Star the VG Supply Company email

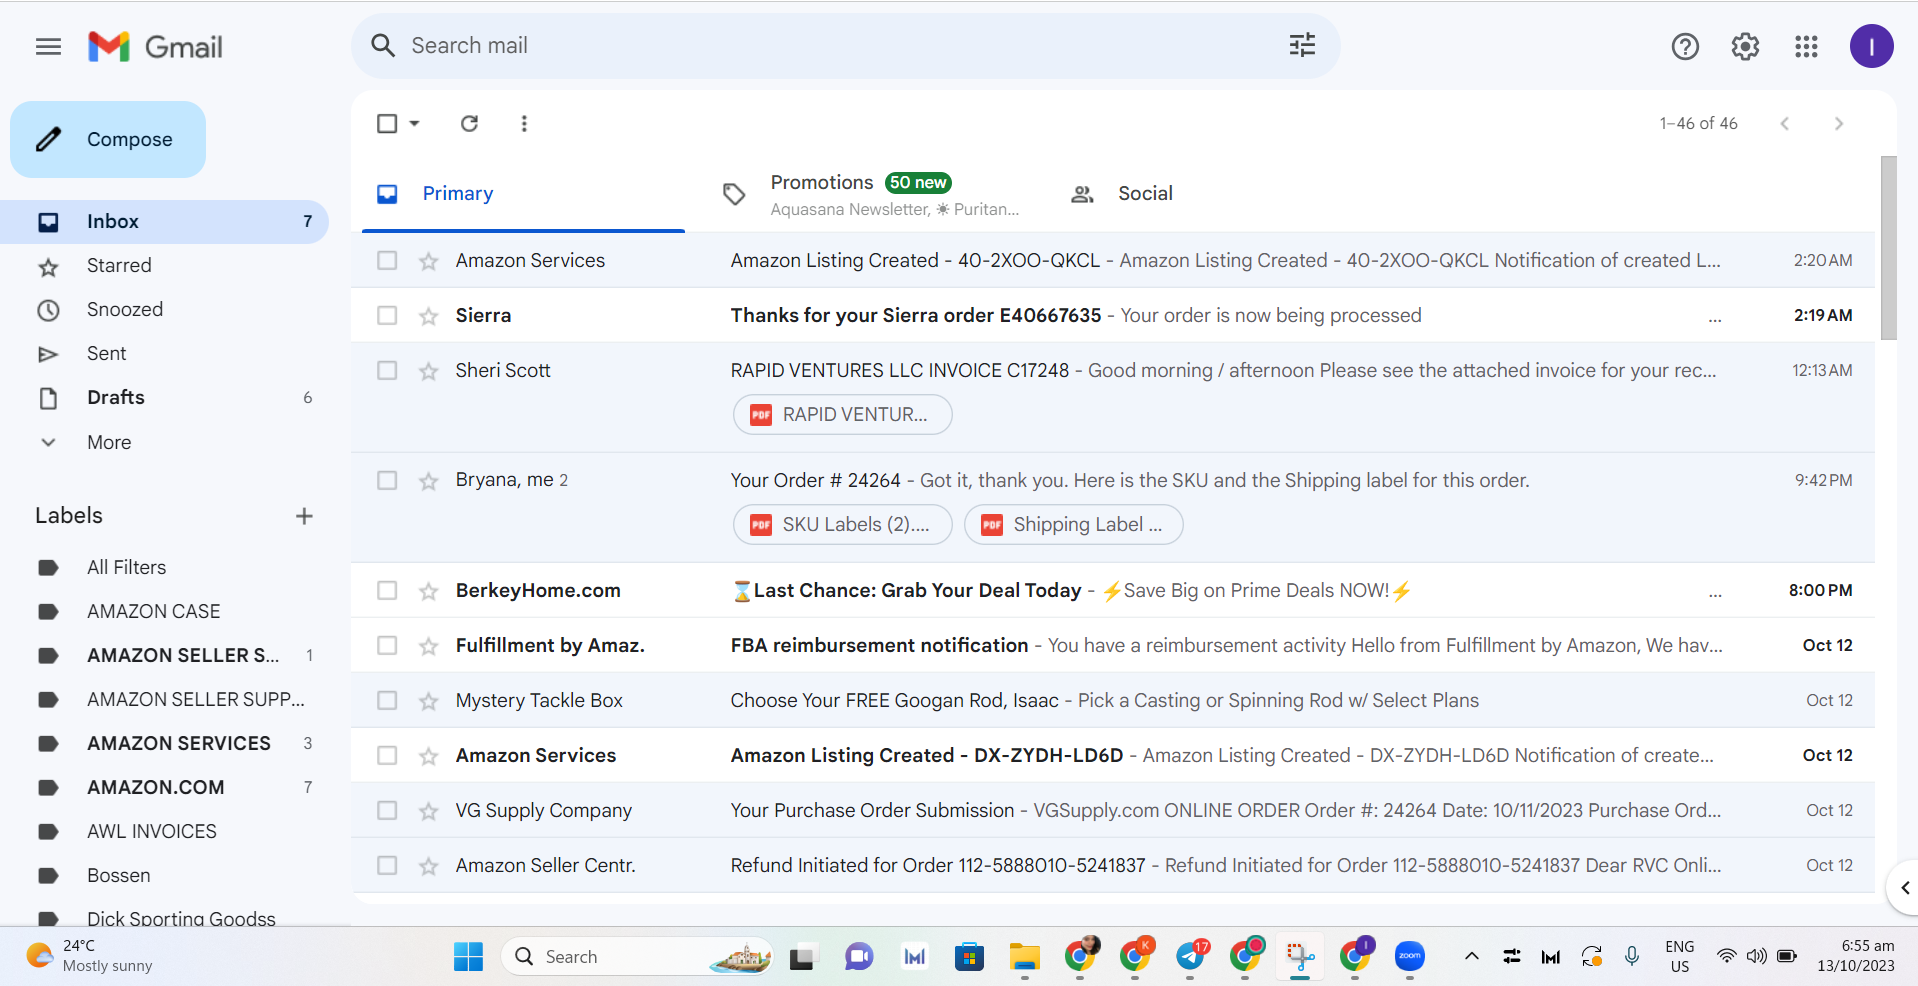click(x=429, y=811)
